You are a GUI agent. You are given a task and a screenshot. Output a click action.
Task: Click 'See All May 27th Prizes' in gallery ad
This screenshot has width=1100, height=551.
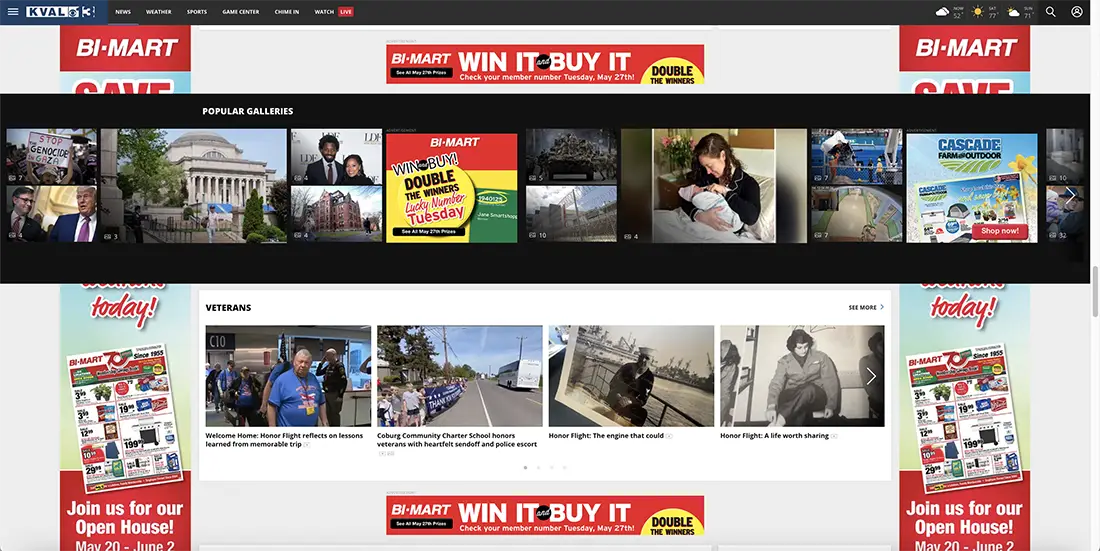429,231
